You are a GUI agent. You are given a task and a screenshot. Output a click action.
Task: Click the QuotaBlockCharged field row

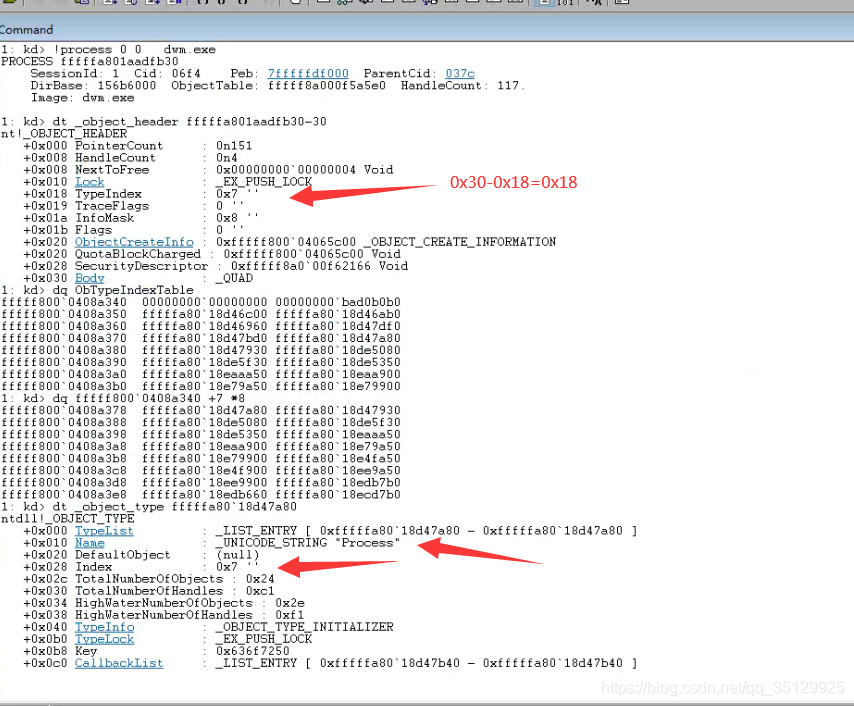212,254
